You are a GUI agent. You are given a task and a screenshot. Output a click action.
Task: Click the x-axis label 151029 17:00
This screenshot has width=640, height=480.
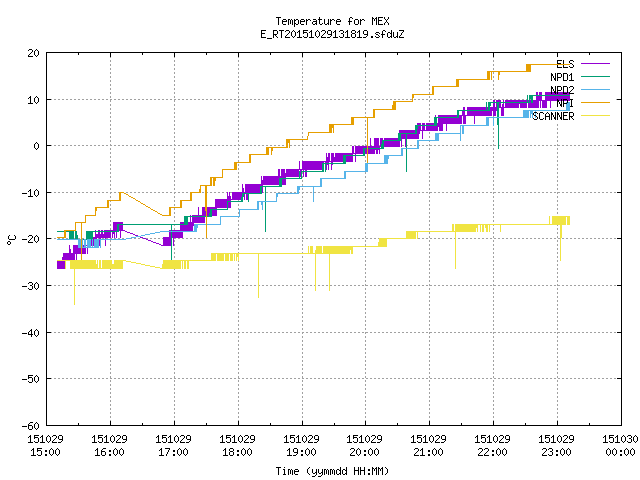tap(173, 446)
